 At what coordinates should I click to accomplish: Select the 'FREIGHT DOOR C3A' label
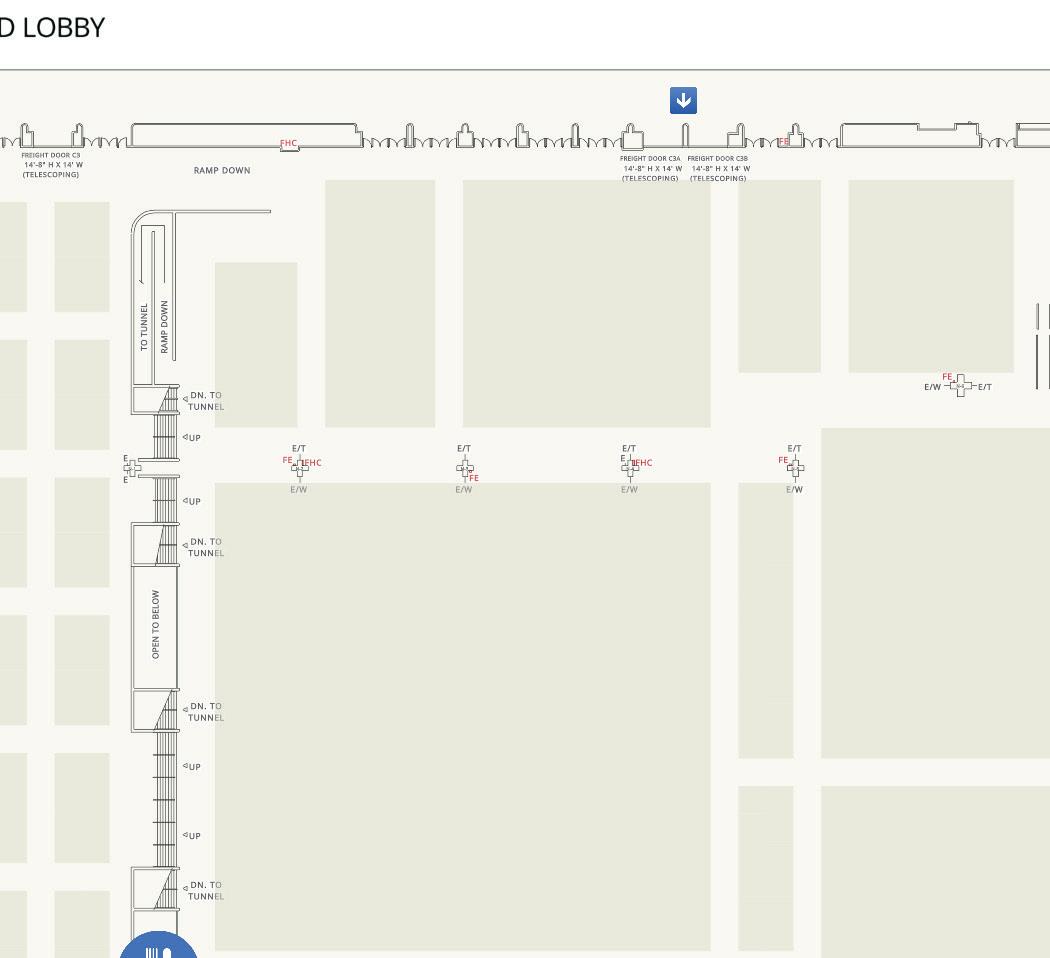(x=650, y=159)
